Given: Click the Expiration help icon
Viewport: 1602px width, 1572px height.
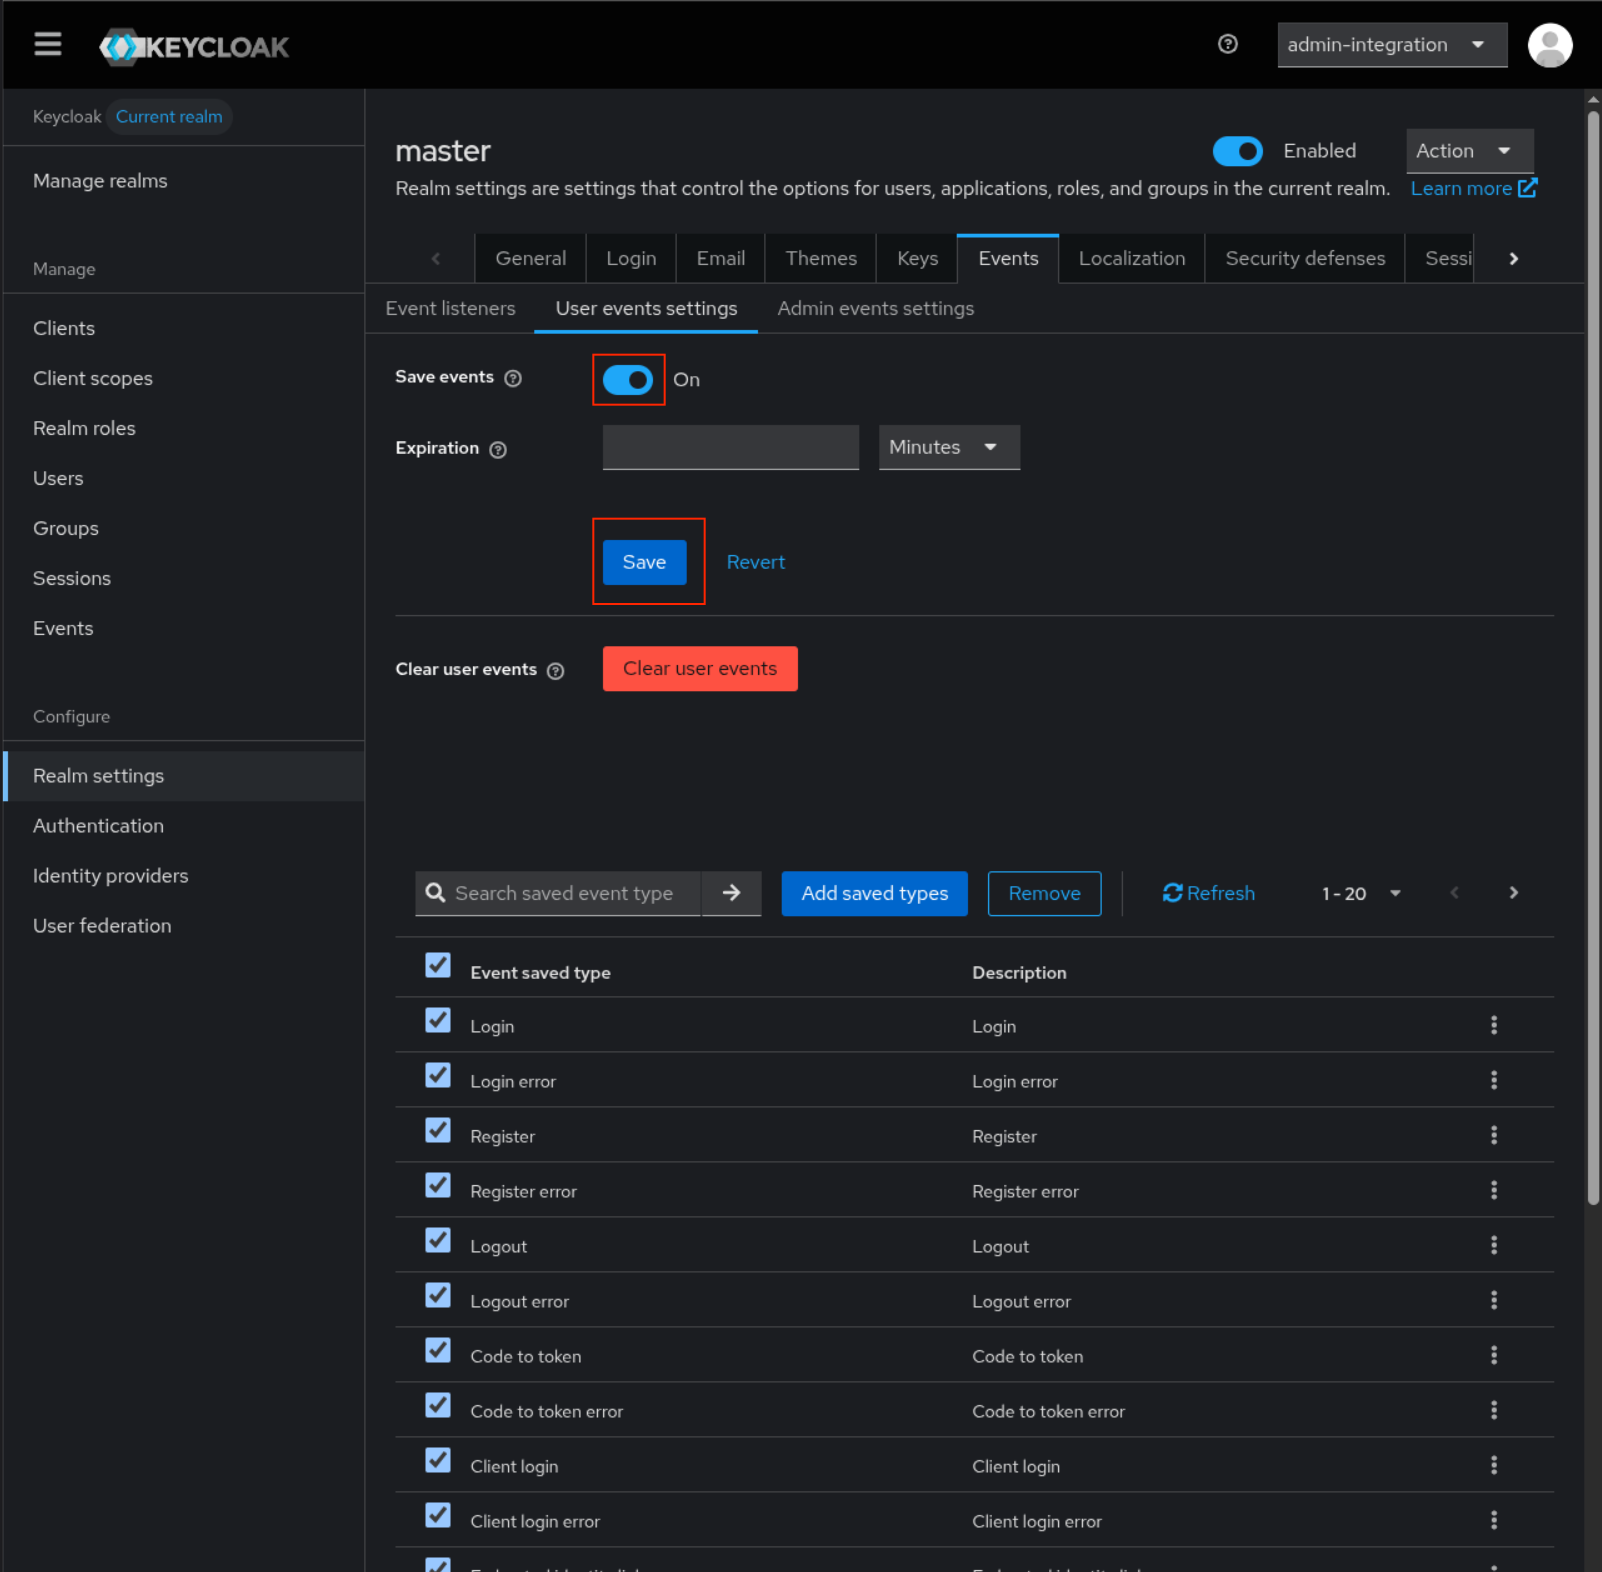Looking at the screenshot, I should click(498, 450).
